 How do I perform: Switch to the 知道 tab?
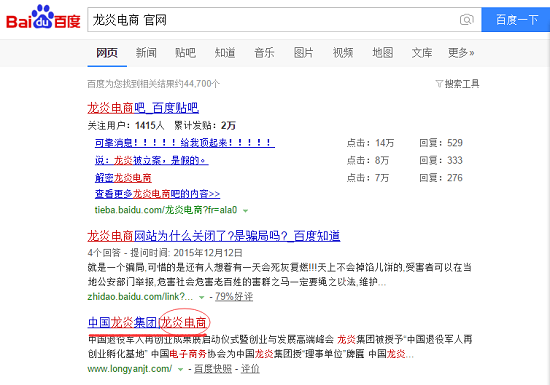click(225, 53)
